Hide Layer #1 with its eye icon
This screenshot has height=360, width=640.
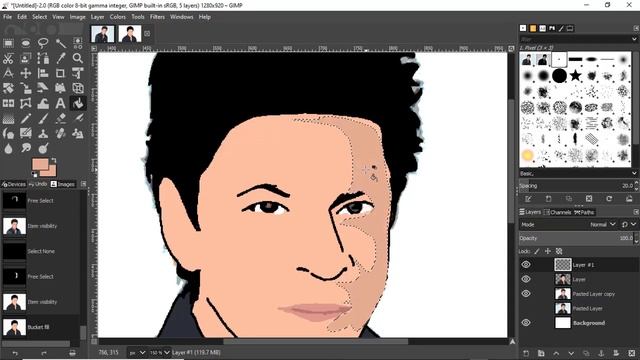pyautogui.click(x=526, y=265)
